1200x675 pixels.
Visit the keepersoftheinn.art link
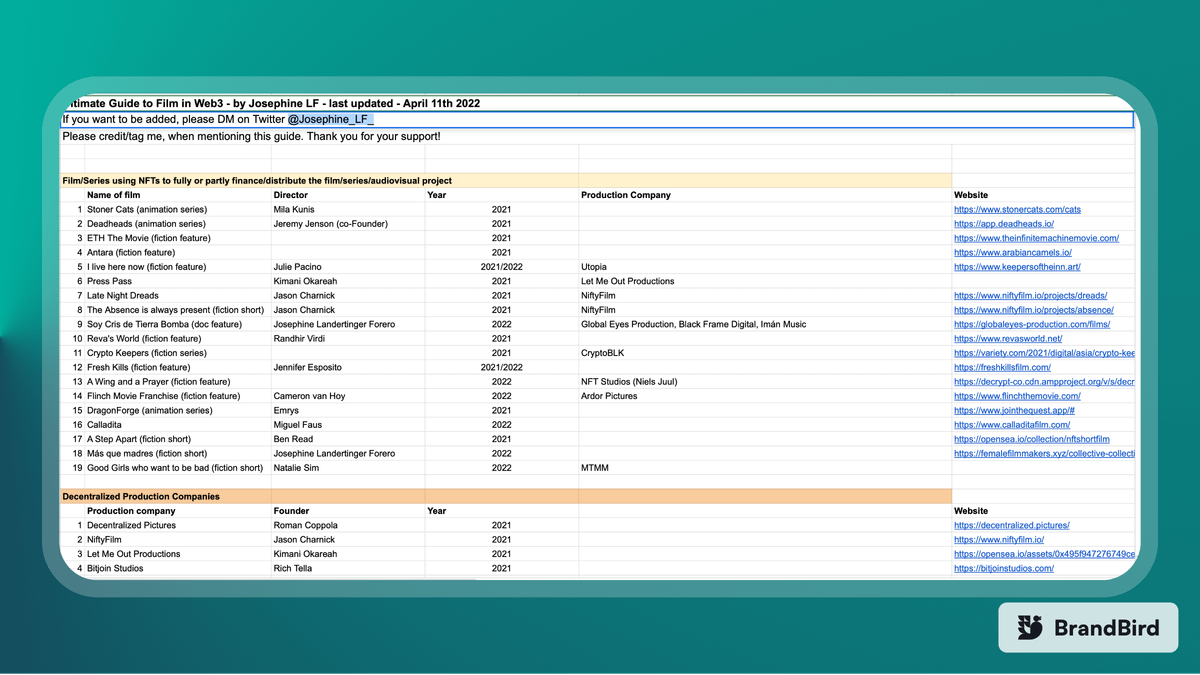tap(1017, 267)
